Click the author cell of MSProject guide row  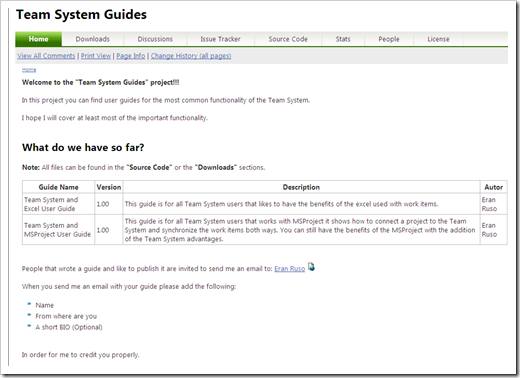tap(494, 230)
